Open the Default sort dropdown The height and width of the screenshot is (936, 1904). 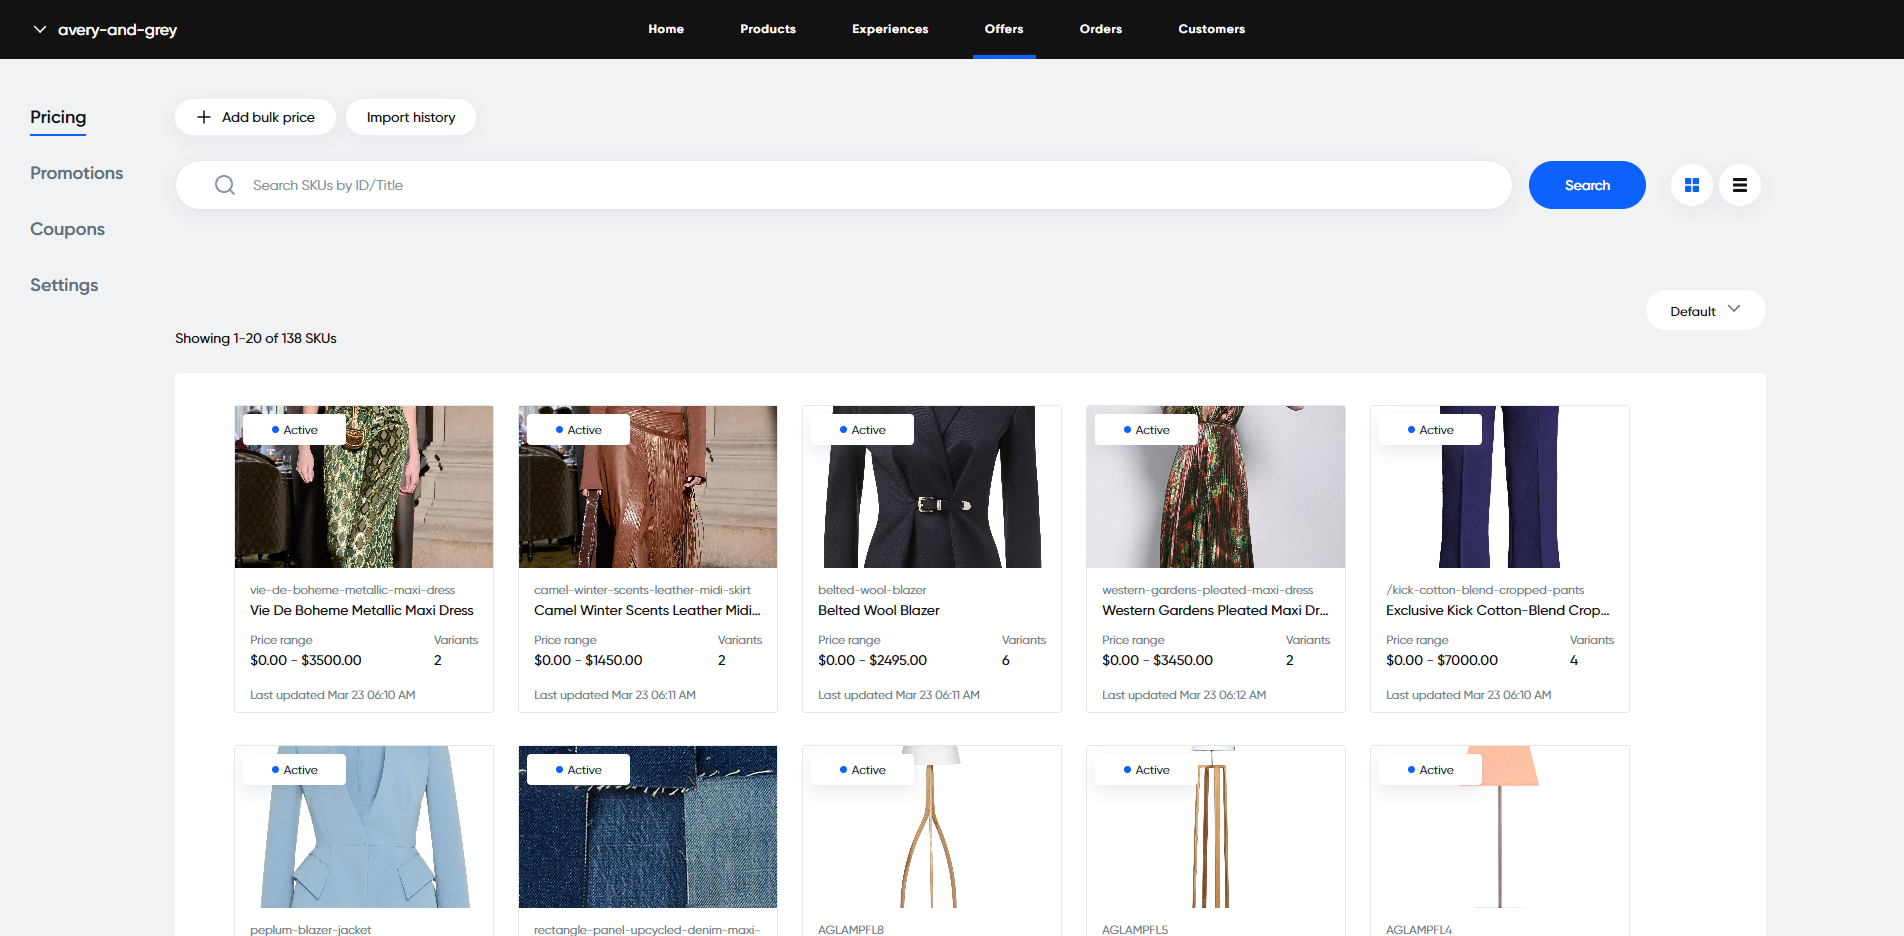[1705, 310]
